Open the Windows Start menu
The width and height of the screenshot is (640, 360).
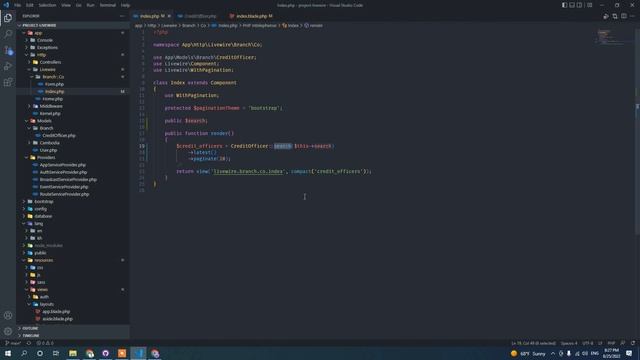click(x=8, y=353)
